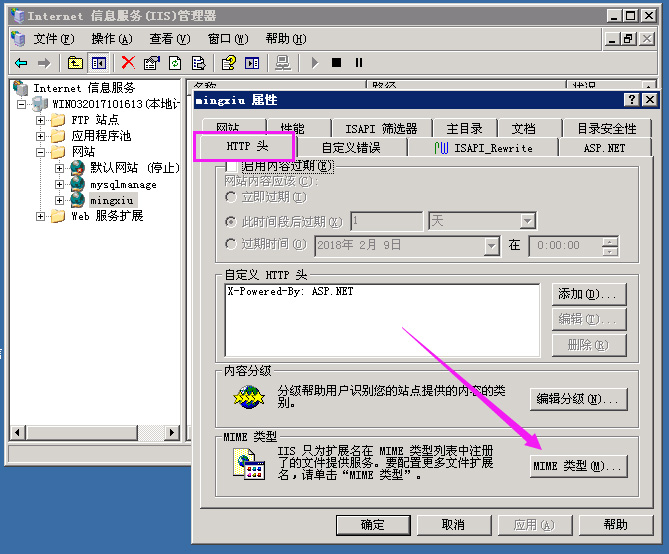The height and width of the screenshot is (554, 669).
Task: Select the 此时间段后过期 radio button
Action: point(230,222)
